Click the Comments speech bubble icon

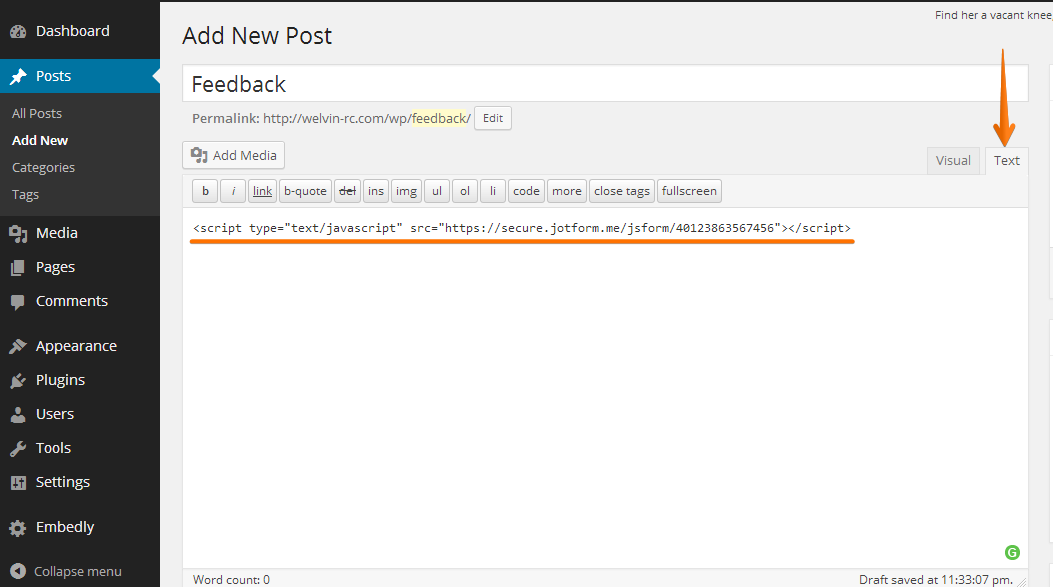pyautogui.click(x=18, y=301)
